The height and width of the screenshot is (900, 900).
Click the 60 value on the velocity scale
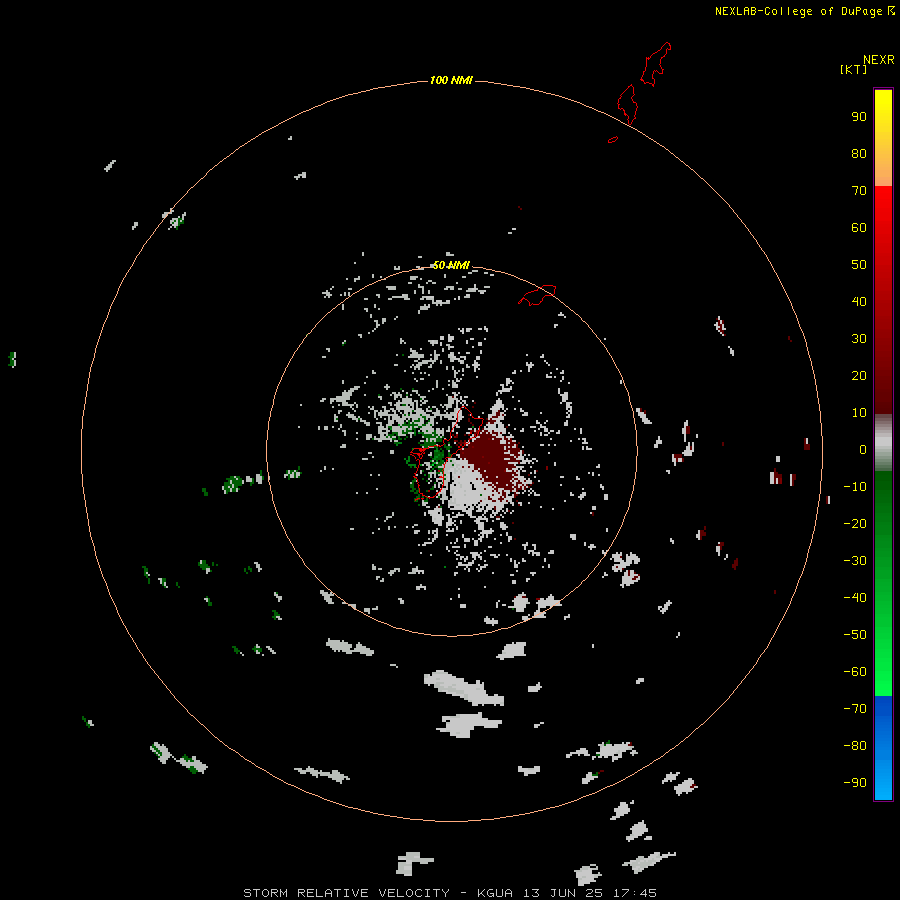[x=859, y=227]
